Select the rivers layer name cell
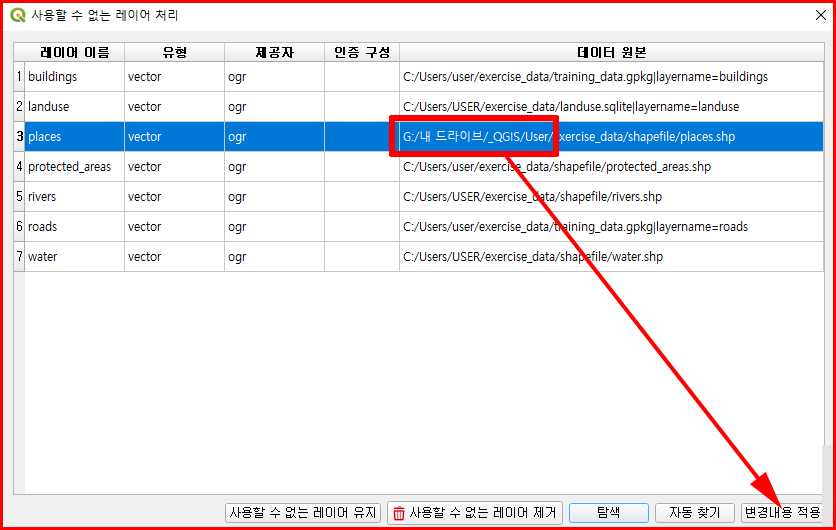Viewport: 836px width, 530px height. [x=74, y=196]
